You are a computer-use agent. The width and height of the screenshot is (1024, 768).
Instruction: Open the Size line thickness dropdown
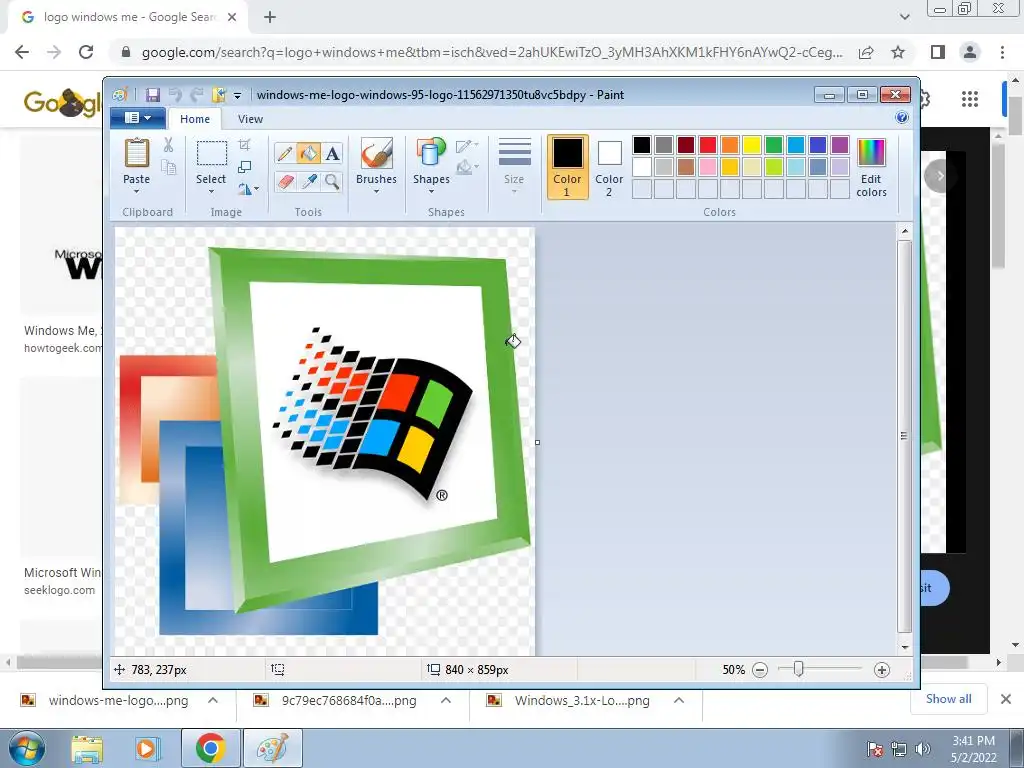(514, 167)
